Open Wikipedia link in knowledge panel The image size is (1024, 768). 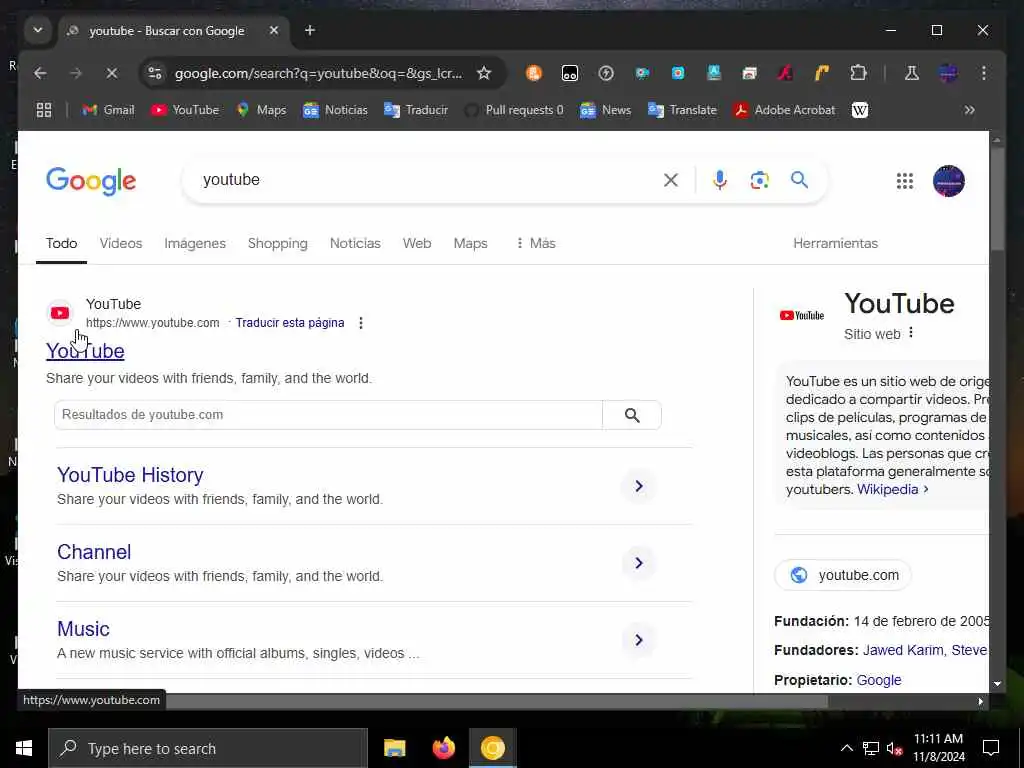click(x=891, y=489)
